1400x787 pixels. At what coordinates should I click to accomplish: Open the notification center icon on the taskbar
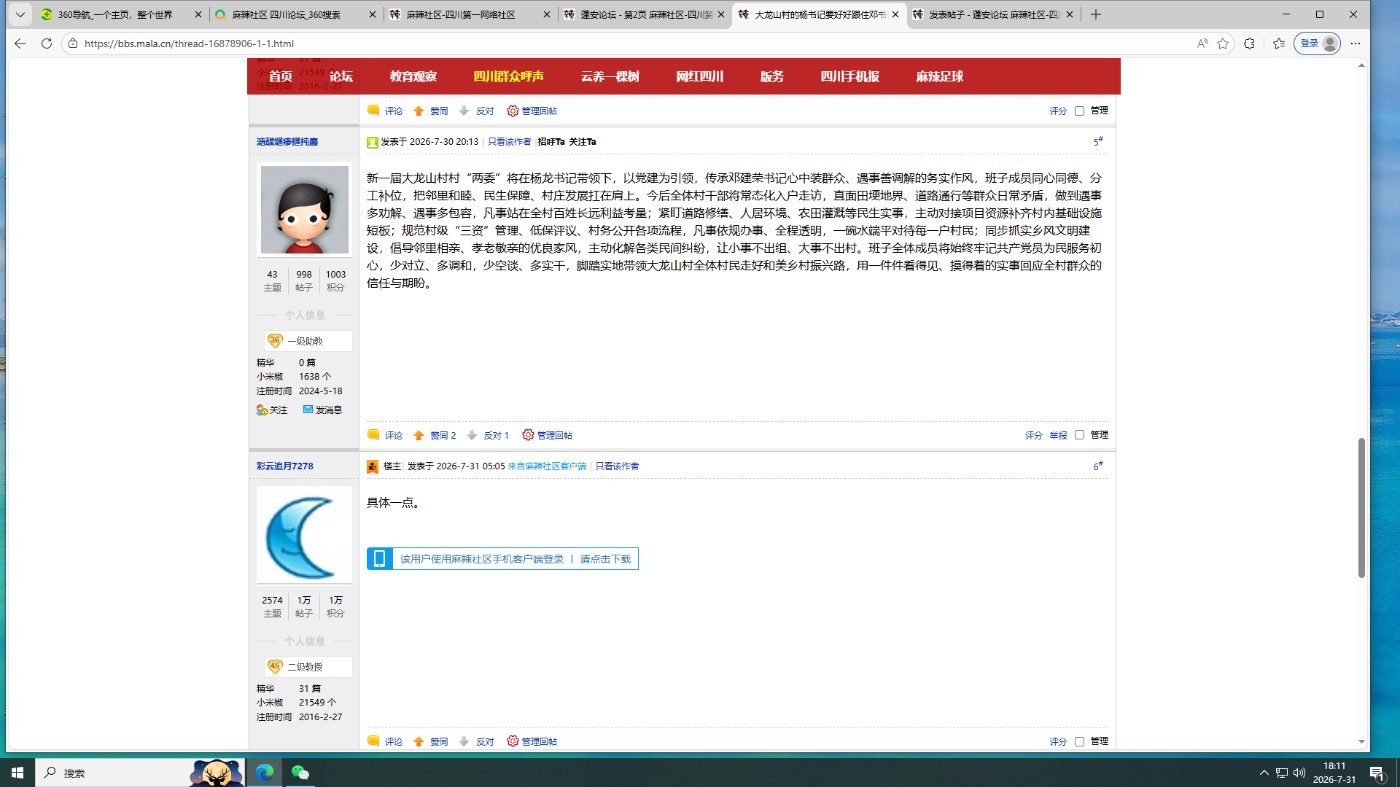[1377, 773]
